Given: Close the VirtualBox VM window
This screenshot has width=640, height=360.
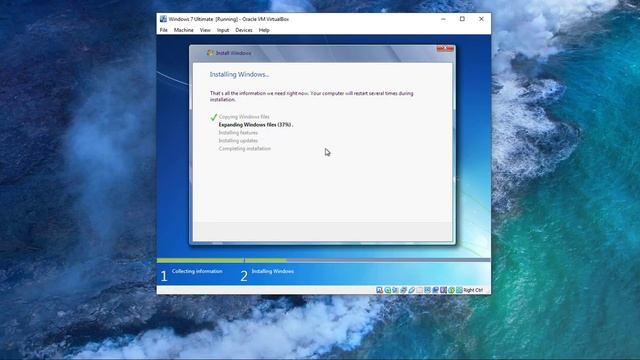Looking at the screenshot, I should pyautogui.click(x=481, y=19).
